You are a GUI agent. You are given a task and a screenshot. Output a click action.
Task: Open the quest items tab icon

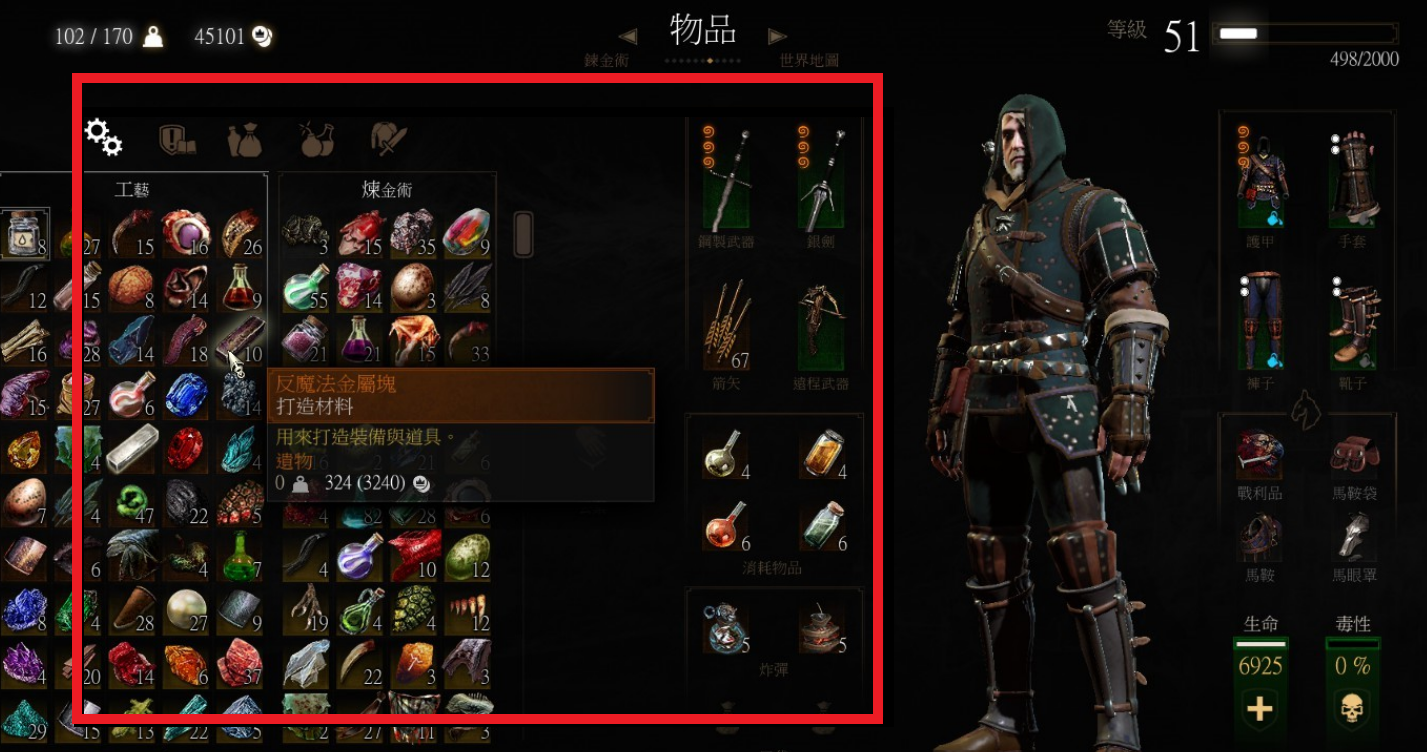(175, 139)
